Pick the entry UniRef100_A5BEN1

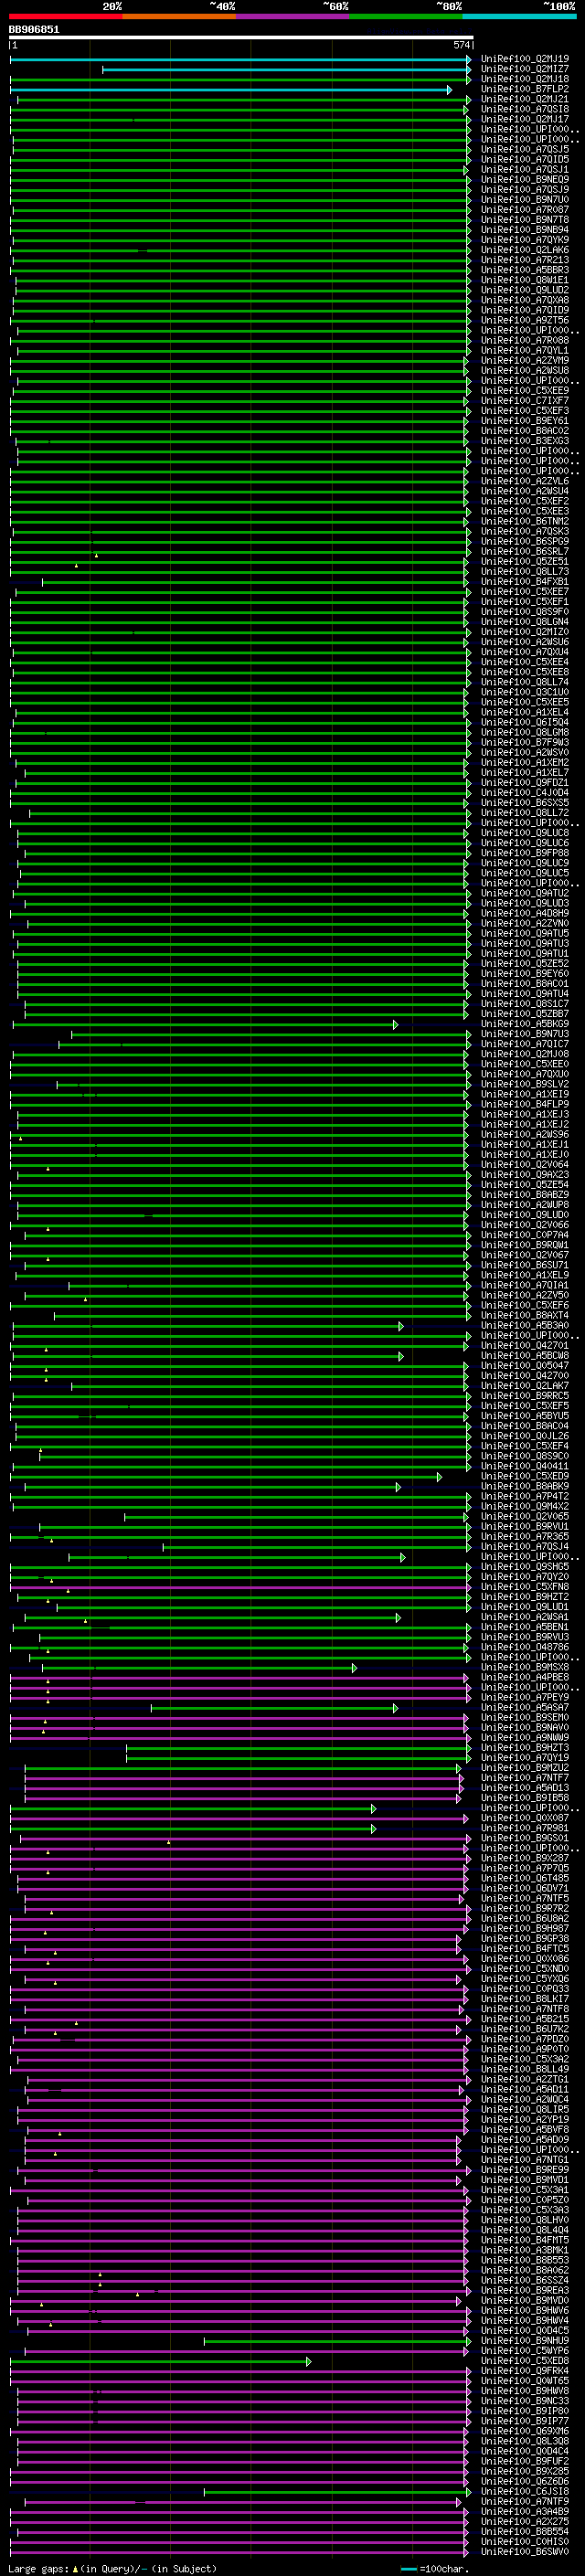525,1626
